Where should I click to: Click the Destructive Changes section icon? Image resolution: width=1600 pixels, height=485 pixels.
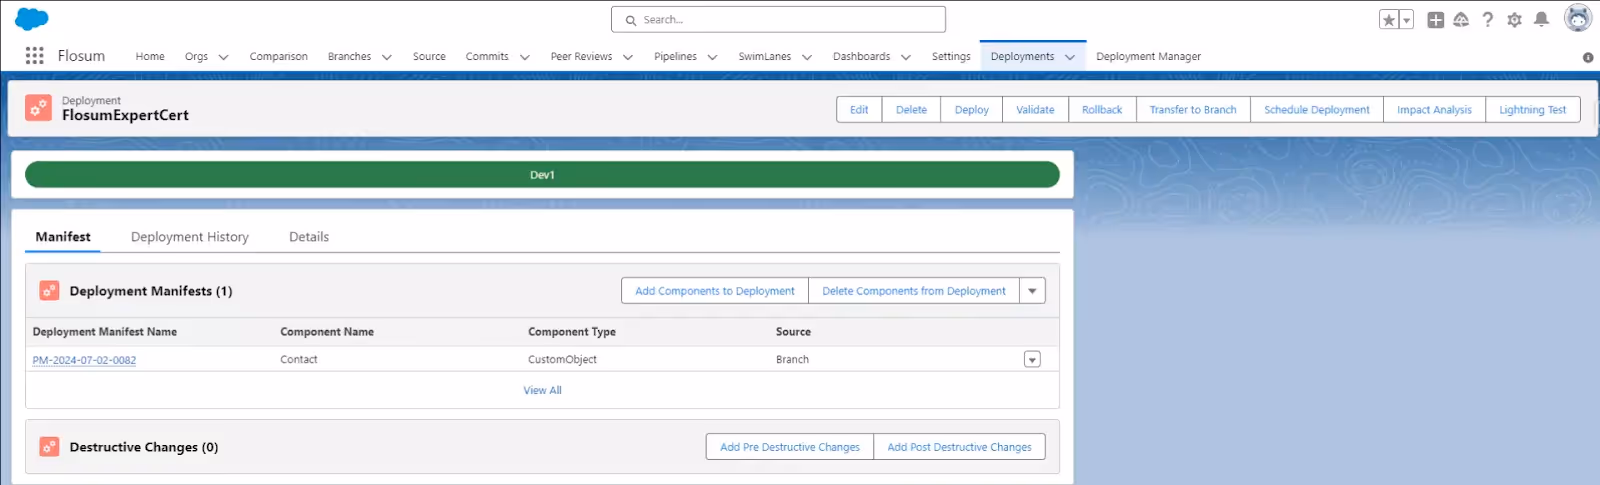tap(49, 447)
